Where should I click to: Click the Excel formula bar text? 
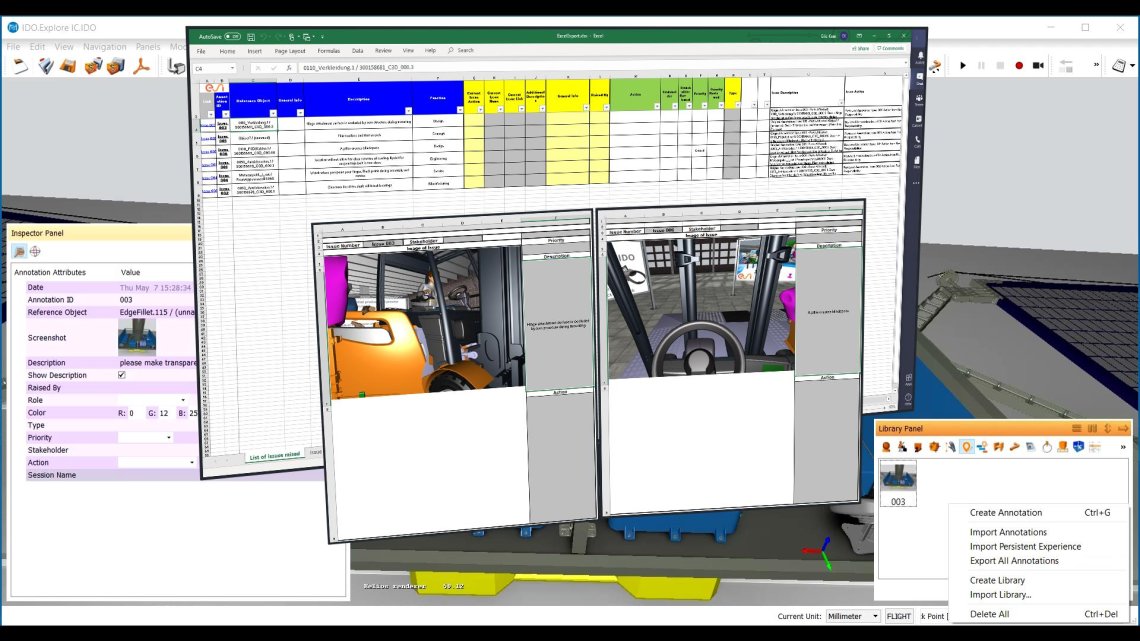(x=358, y=67)
